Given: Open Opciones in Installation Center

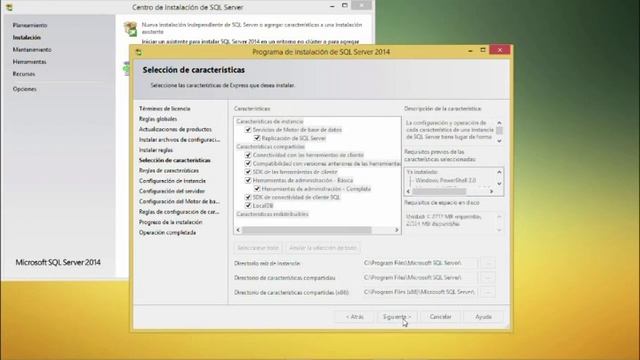Looking at the screenshot, I should [24, 89].
